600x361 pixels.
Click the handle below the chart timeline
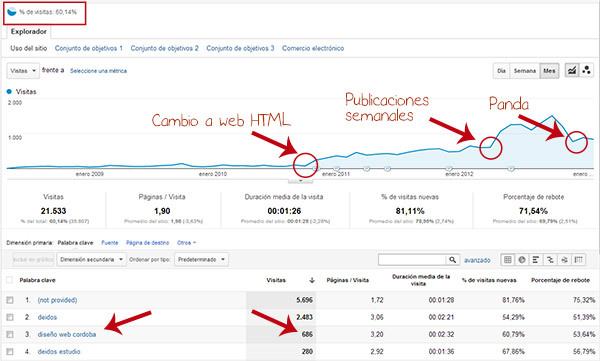point(301,180)
